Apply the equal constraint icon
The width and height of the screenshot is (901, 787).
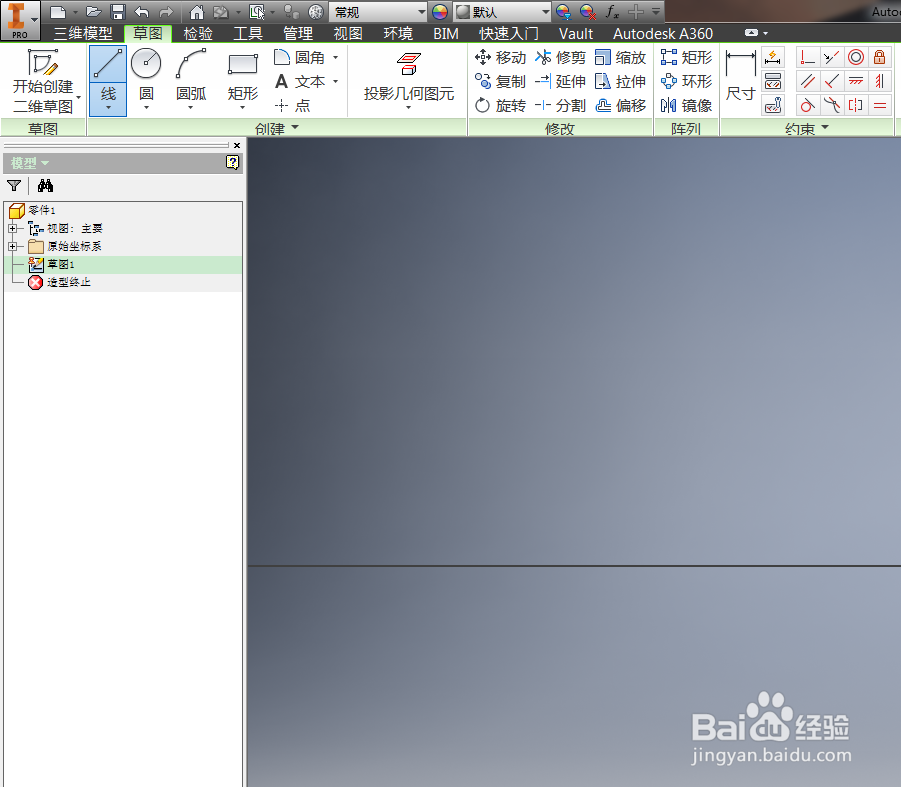point(879,105)
